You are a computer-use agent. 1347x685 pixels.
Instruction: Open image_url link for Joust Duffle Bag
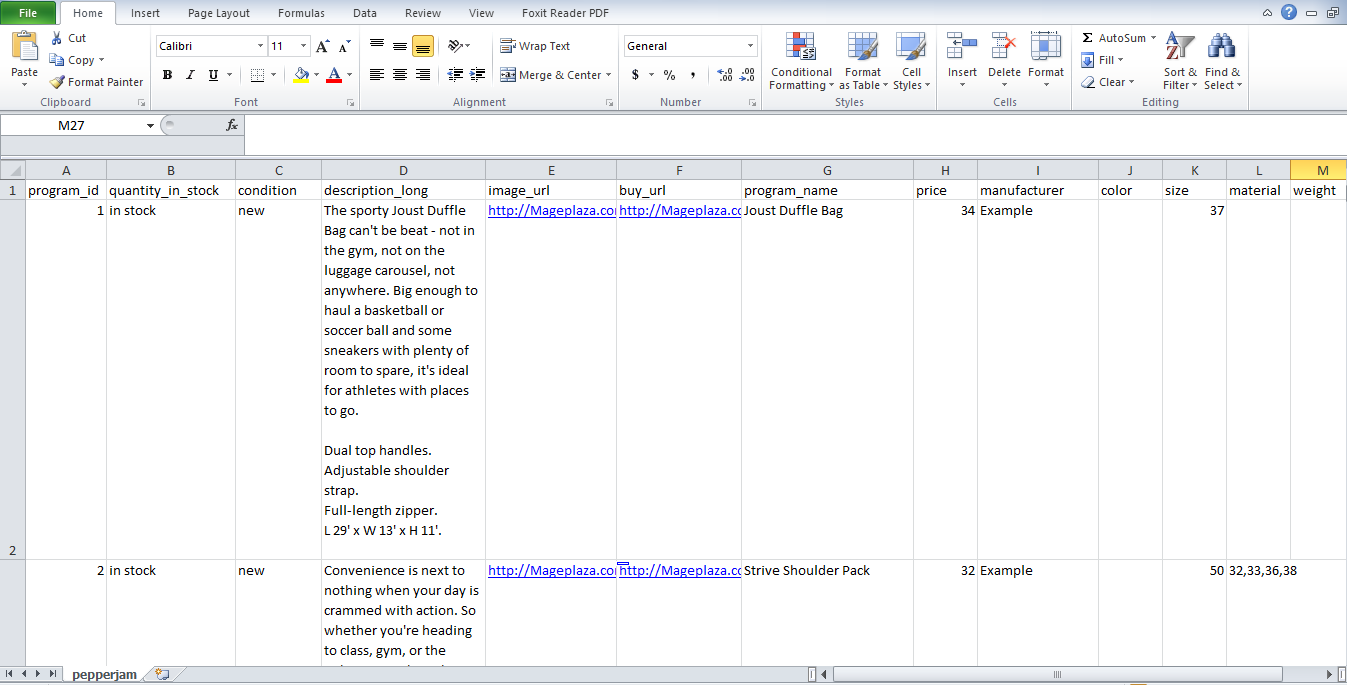(551, 211)
